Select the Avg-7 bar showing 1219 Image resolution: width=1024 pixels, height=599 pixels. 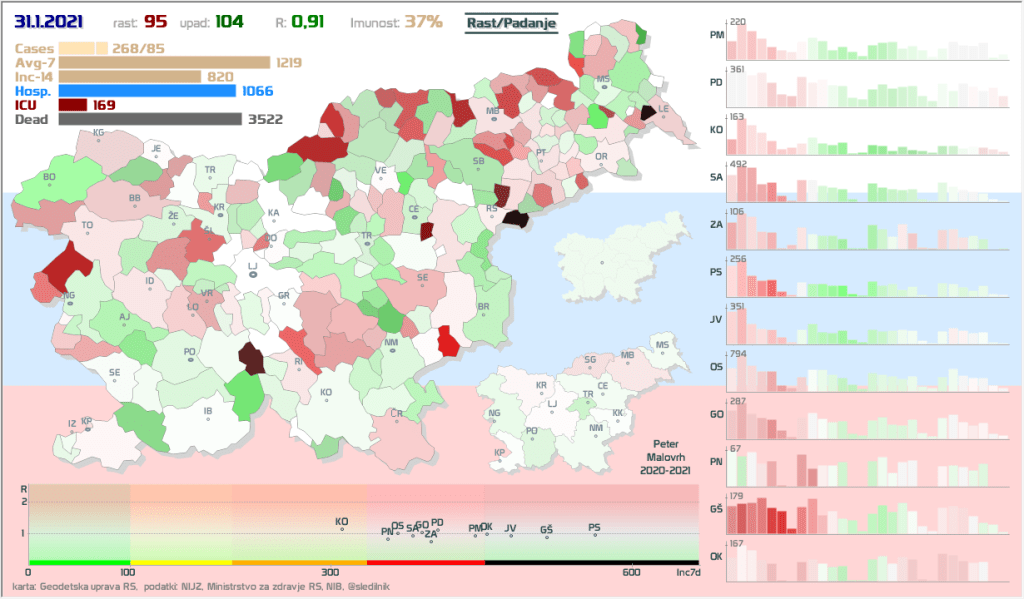tap(164, 62)
